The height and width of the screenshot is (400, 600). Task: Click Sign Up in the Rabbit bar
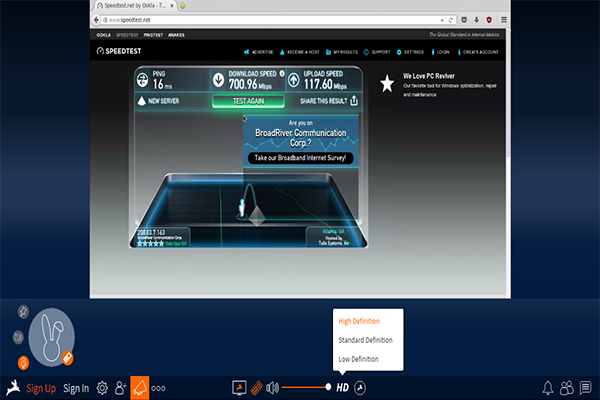(x=41, y=389)
